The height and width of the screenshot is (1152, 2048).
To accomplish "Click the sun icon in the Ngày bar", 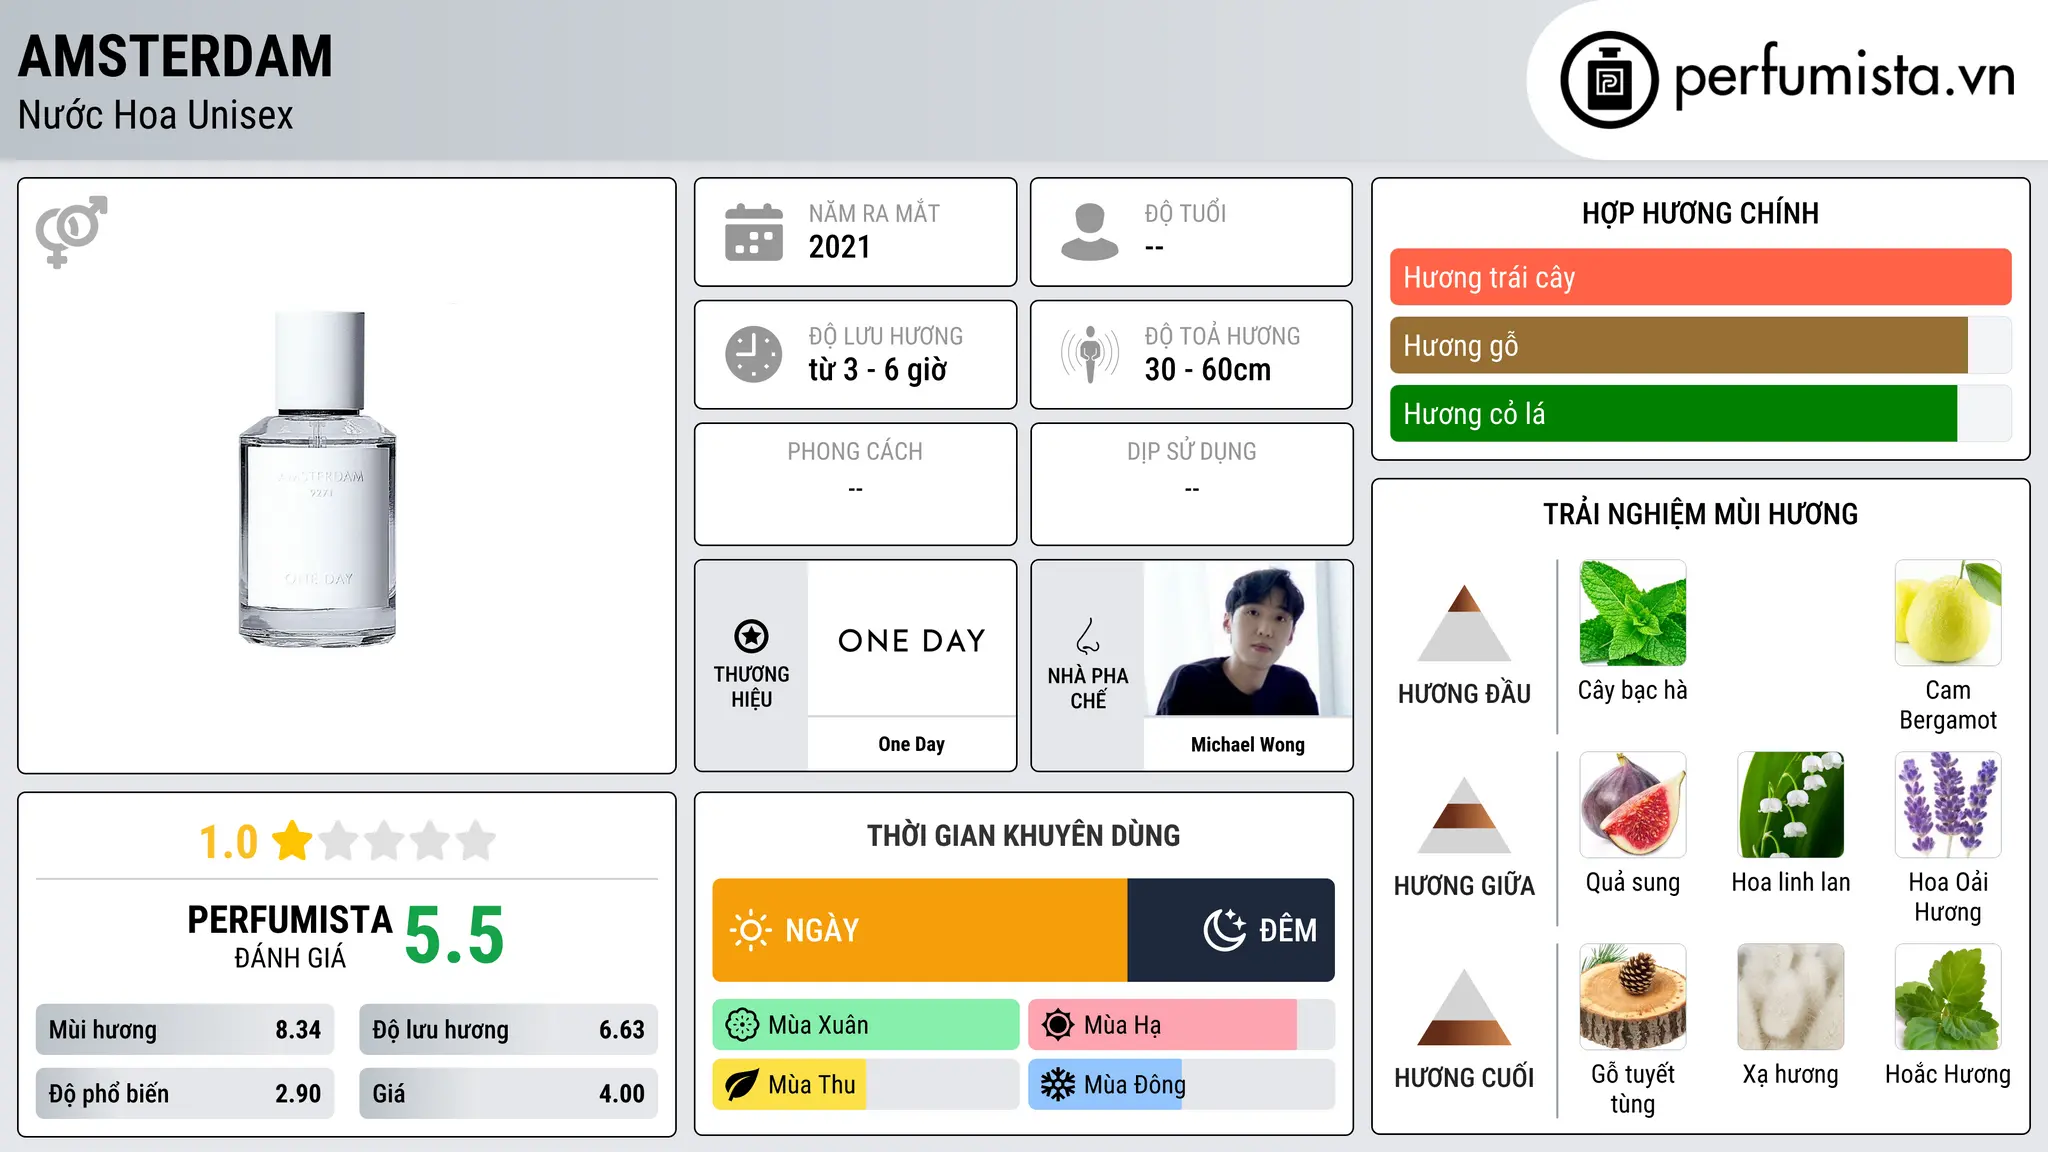I will [x=751, y=930].
